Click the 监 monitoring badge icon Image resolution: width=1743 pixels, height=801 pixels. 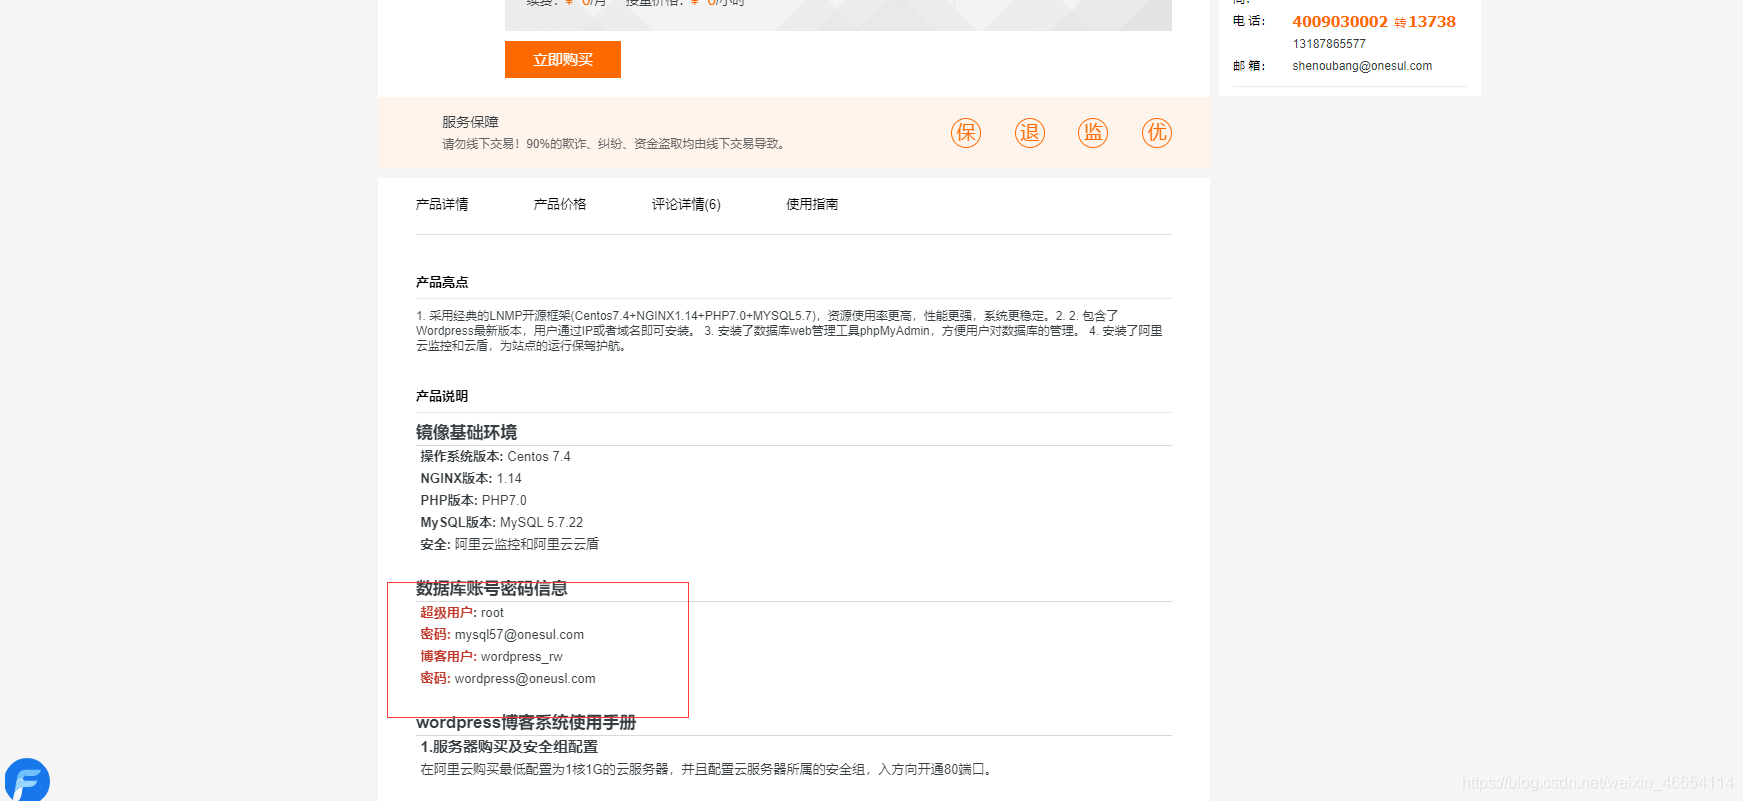(x=1093, y=133)
